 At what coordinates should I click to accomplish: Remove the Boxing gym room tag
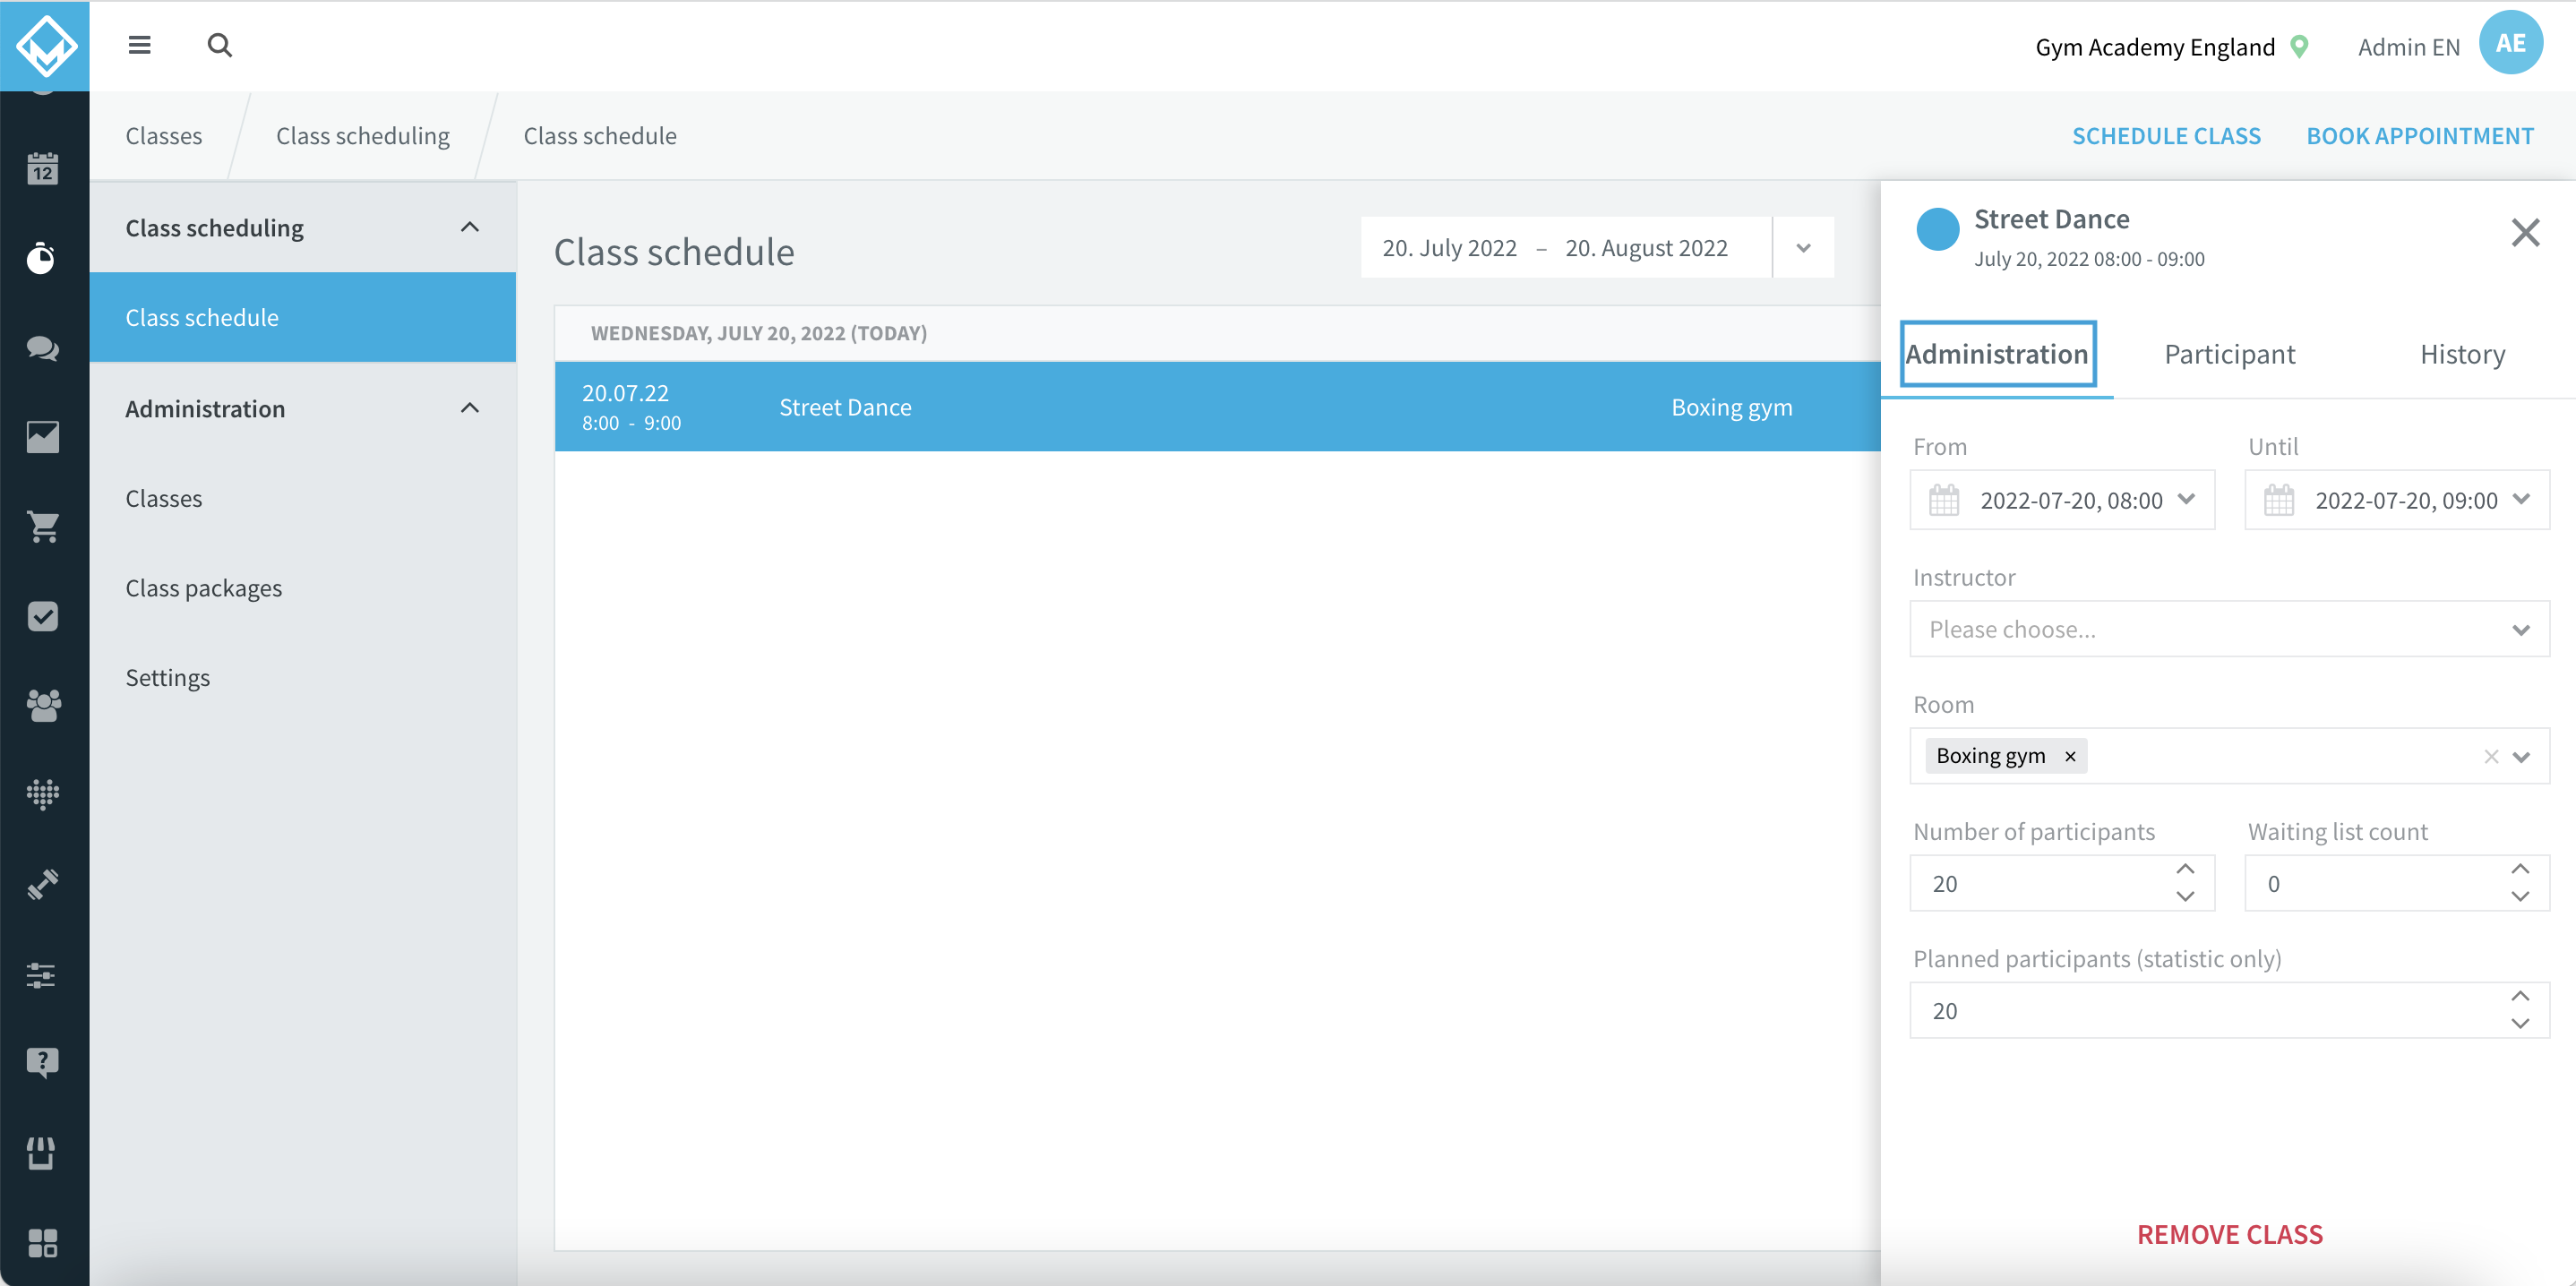[x=2070, y=756]
